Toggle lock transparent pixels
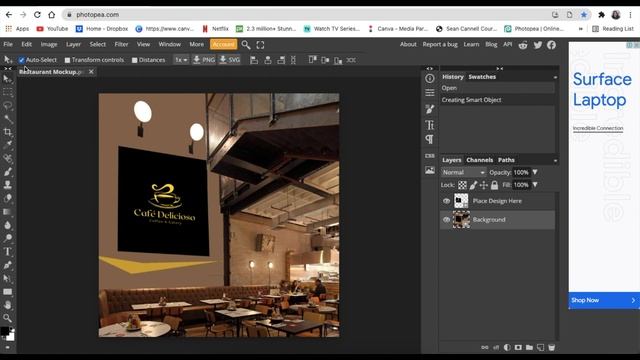Image resolution: width=640 pixels, height=360 pixels. 462,185
